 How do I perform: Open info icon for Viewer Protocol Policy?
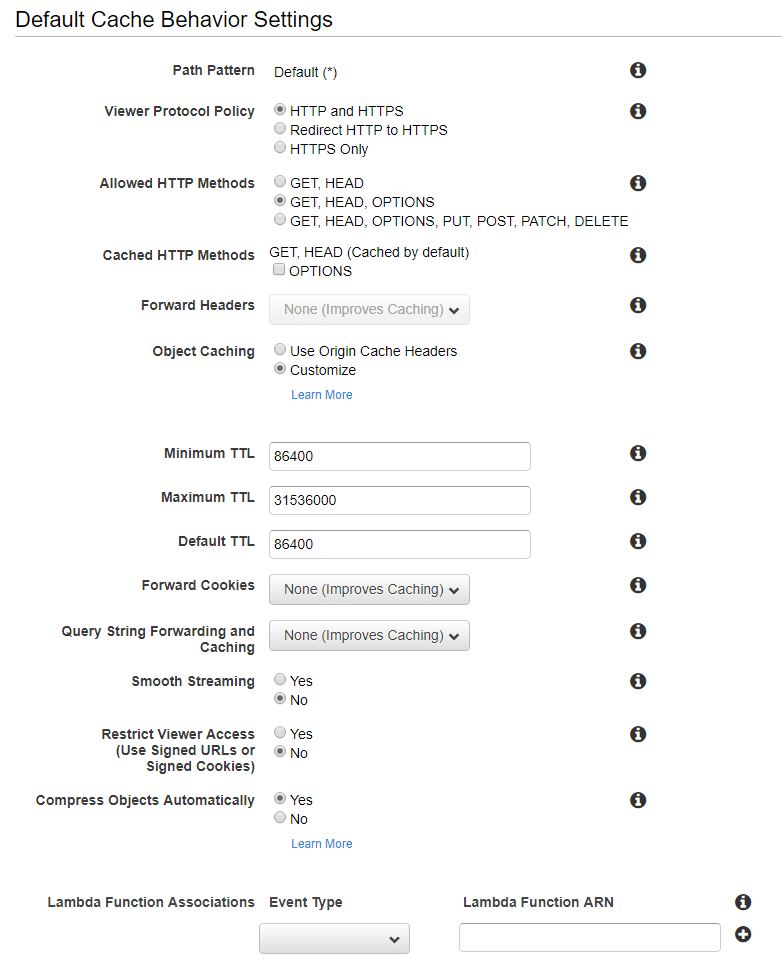pyautogui.click(x=638, y=111)
